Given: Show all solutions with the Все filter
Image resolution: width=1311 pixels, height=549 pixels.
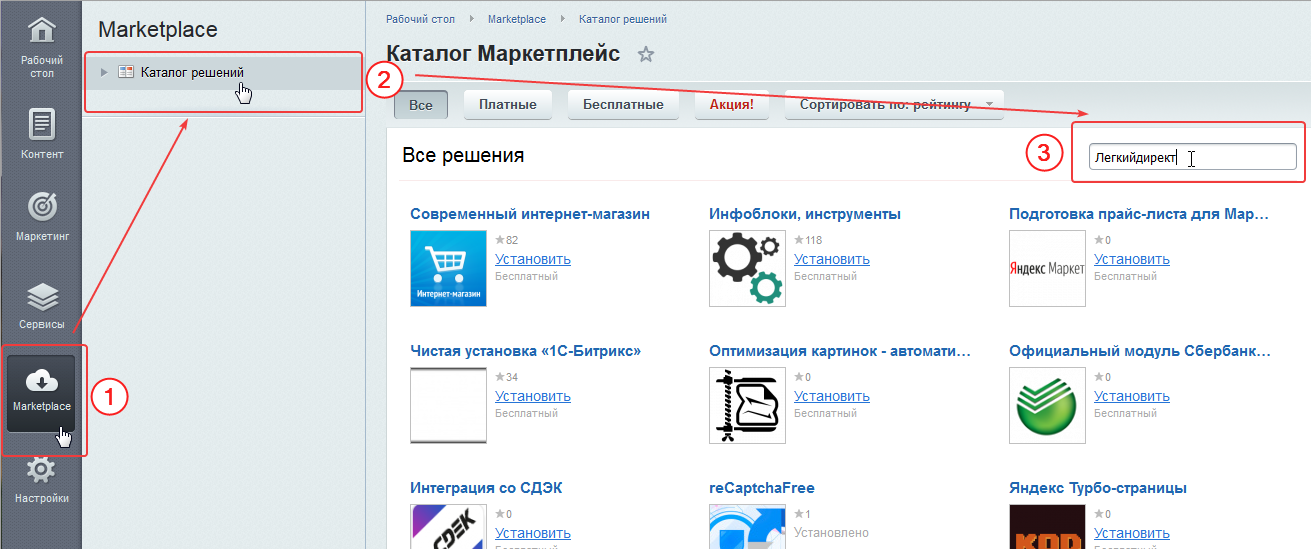Looking at the screenshot, I should [421, 104].
